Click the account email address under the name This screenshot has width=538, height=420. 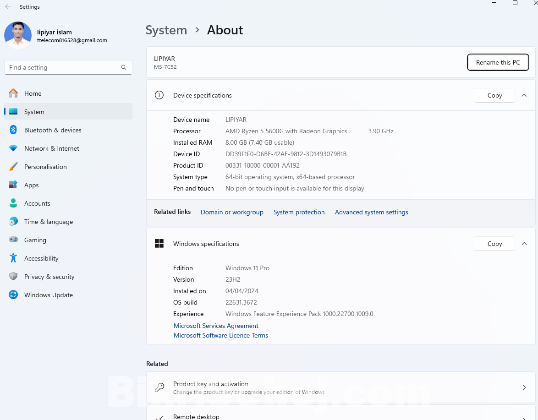[72, 40]
